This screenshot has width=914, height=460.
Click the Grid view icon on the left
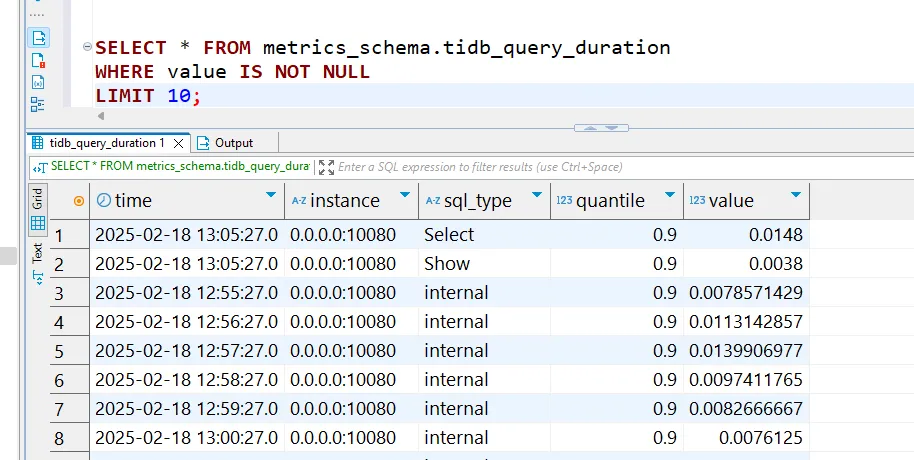pyautogui.click(x=38, y=223)
